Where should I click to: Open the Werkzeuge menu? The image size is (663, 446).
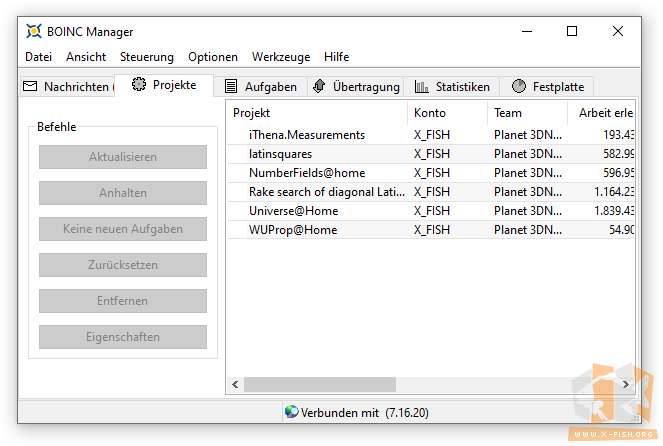[280, 57]
